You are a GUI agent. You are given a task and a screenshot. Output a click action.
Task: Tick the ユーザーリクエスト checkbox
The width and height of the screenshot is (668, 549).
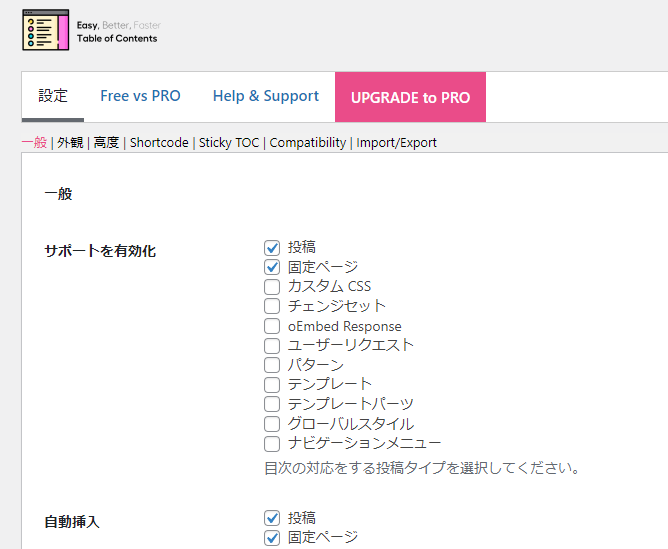coord(272,346)
